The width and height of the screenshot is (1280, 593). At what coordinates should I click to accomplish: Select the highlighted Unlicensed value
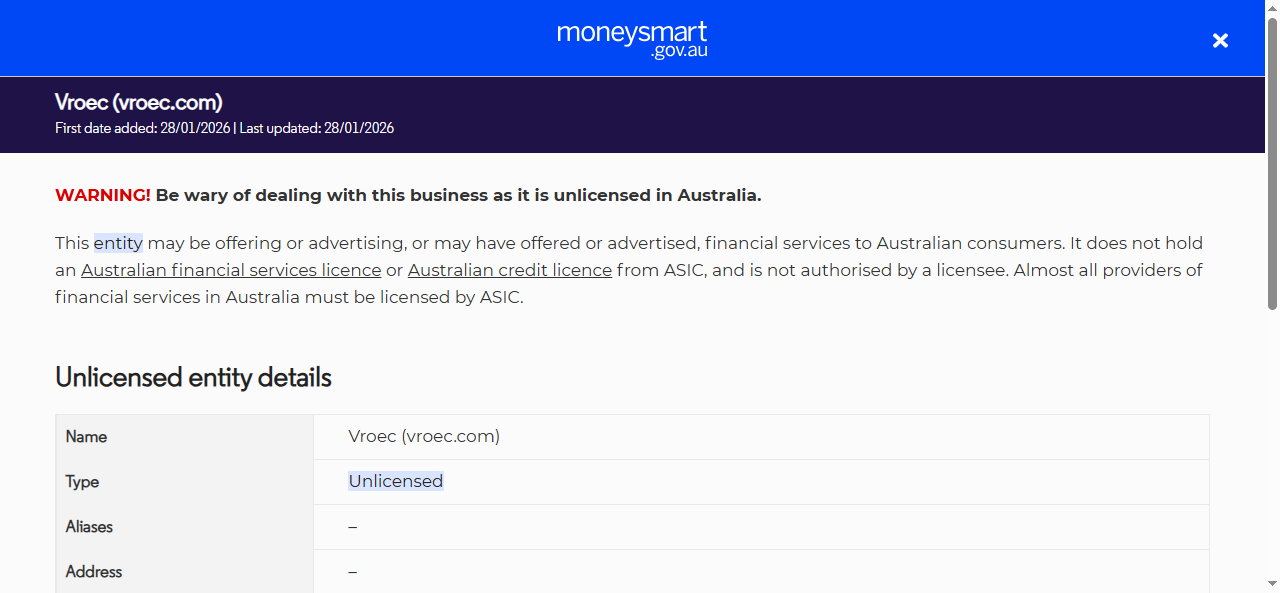[x=396, y=481]
